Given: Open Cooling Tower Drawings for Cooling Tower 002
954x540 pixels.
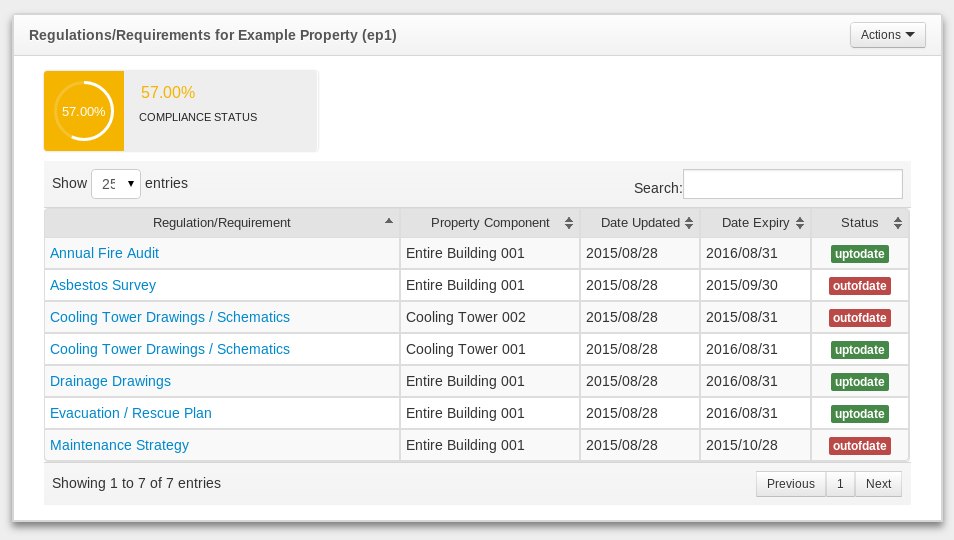Looking at the screenshot, I should tap(170, 317).
